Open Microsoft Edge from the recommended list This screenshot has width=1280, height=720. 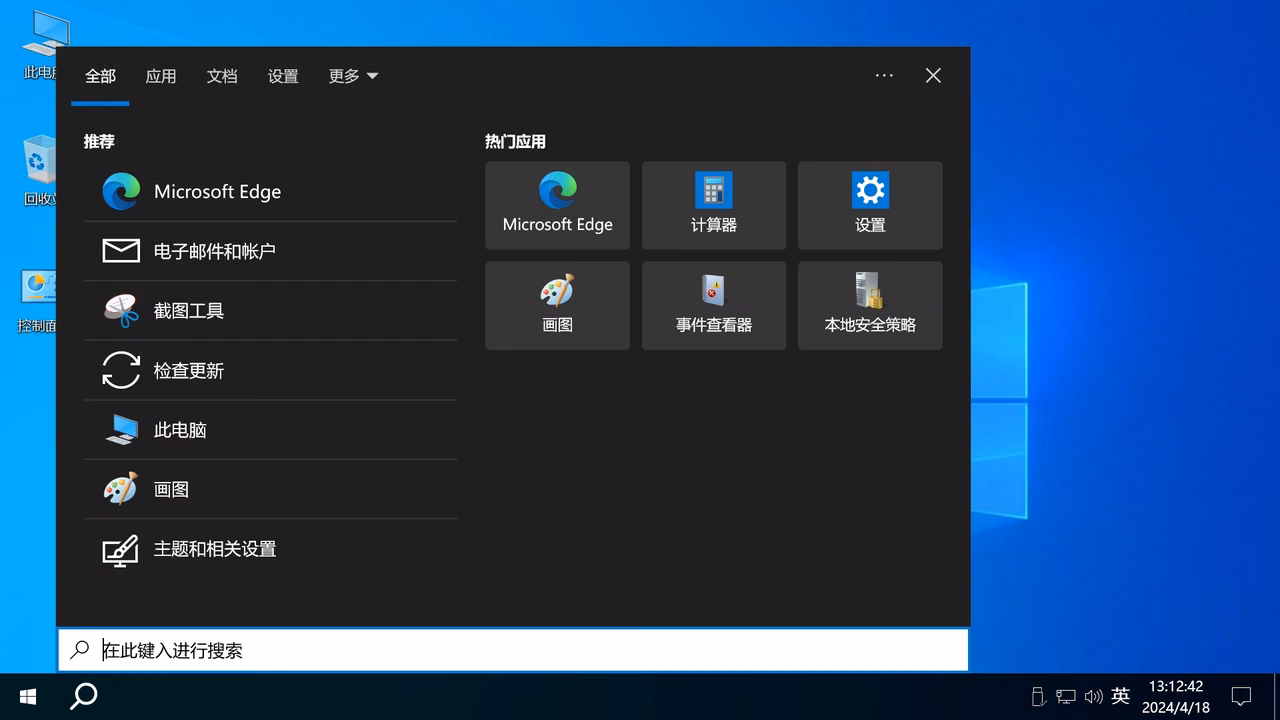[270, 191]
